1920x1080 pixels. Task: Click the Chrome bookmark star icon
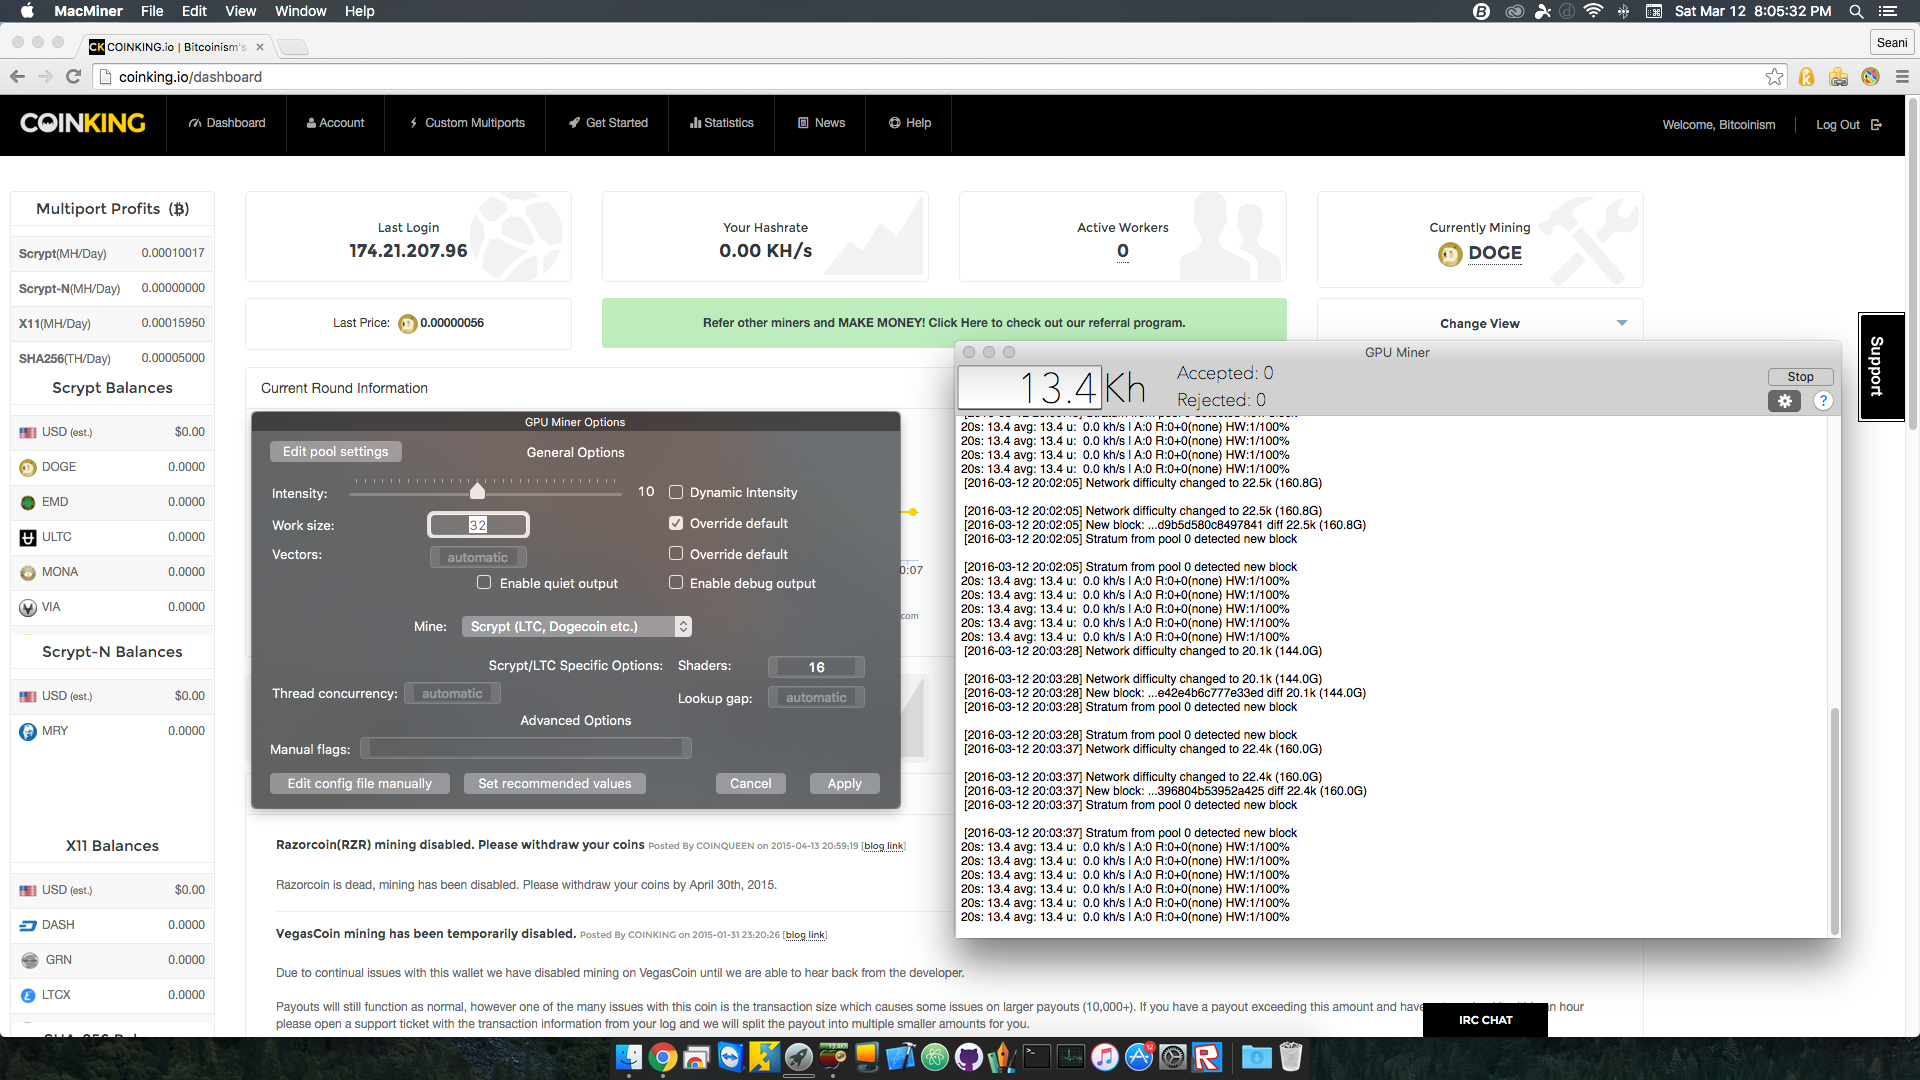coord(1774,77)
